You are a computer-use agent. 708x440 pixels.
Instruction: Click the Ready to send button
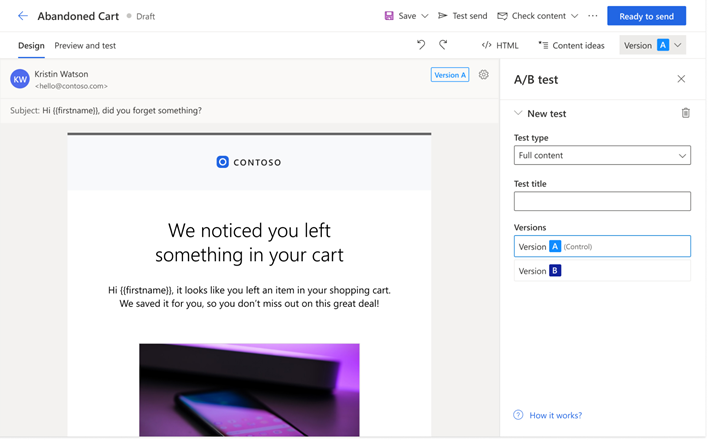pyautogui.click(x=646, y=16)
